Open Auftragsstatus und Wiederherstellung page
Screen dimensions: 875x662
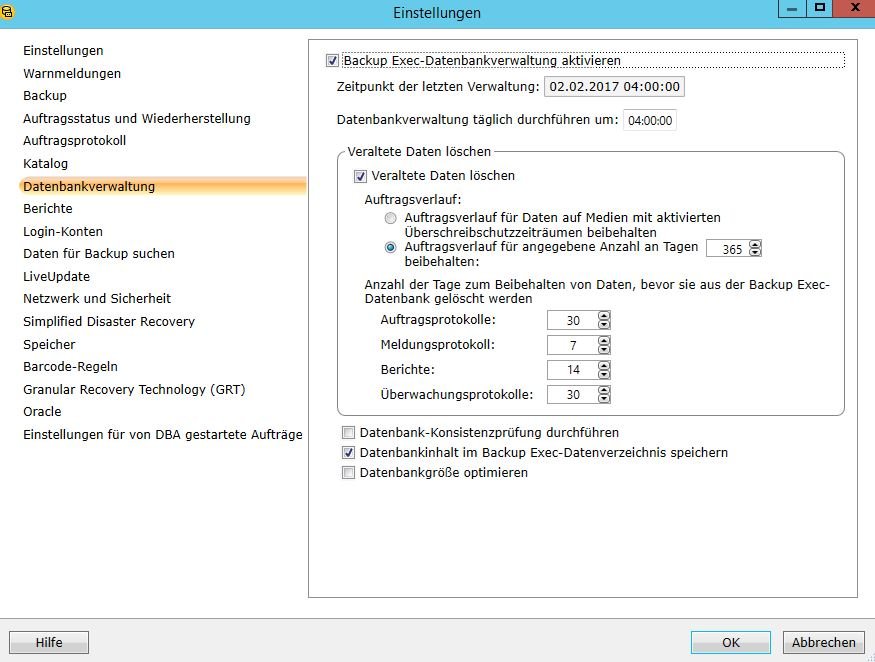click(137, 118)
